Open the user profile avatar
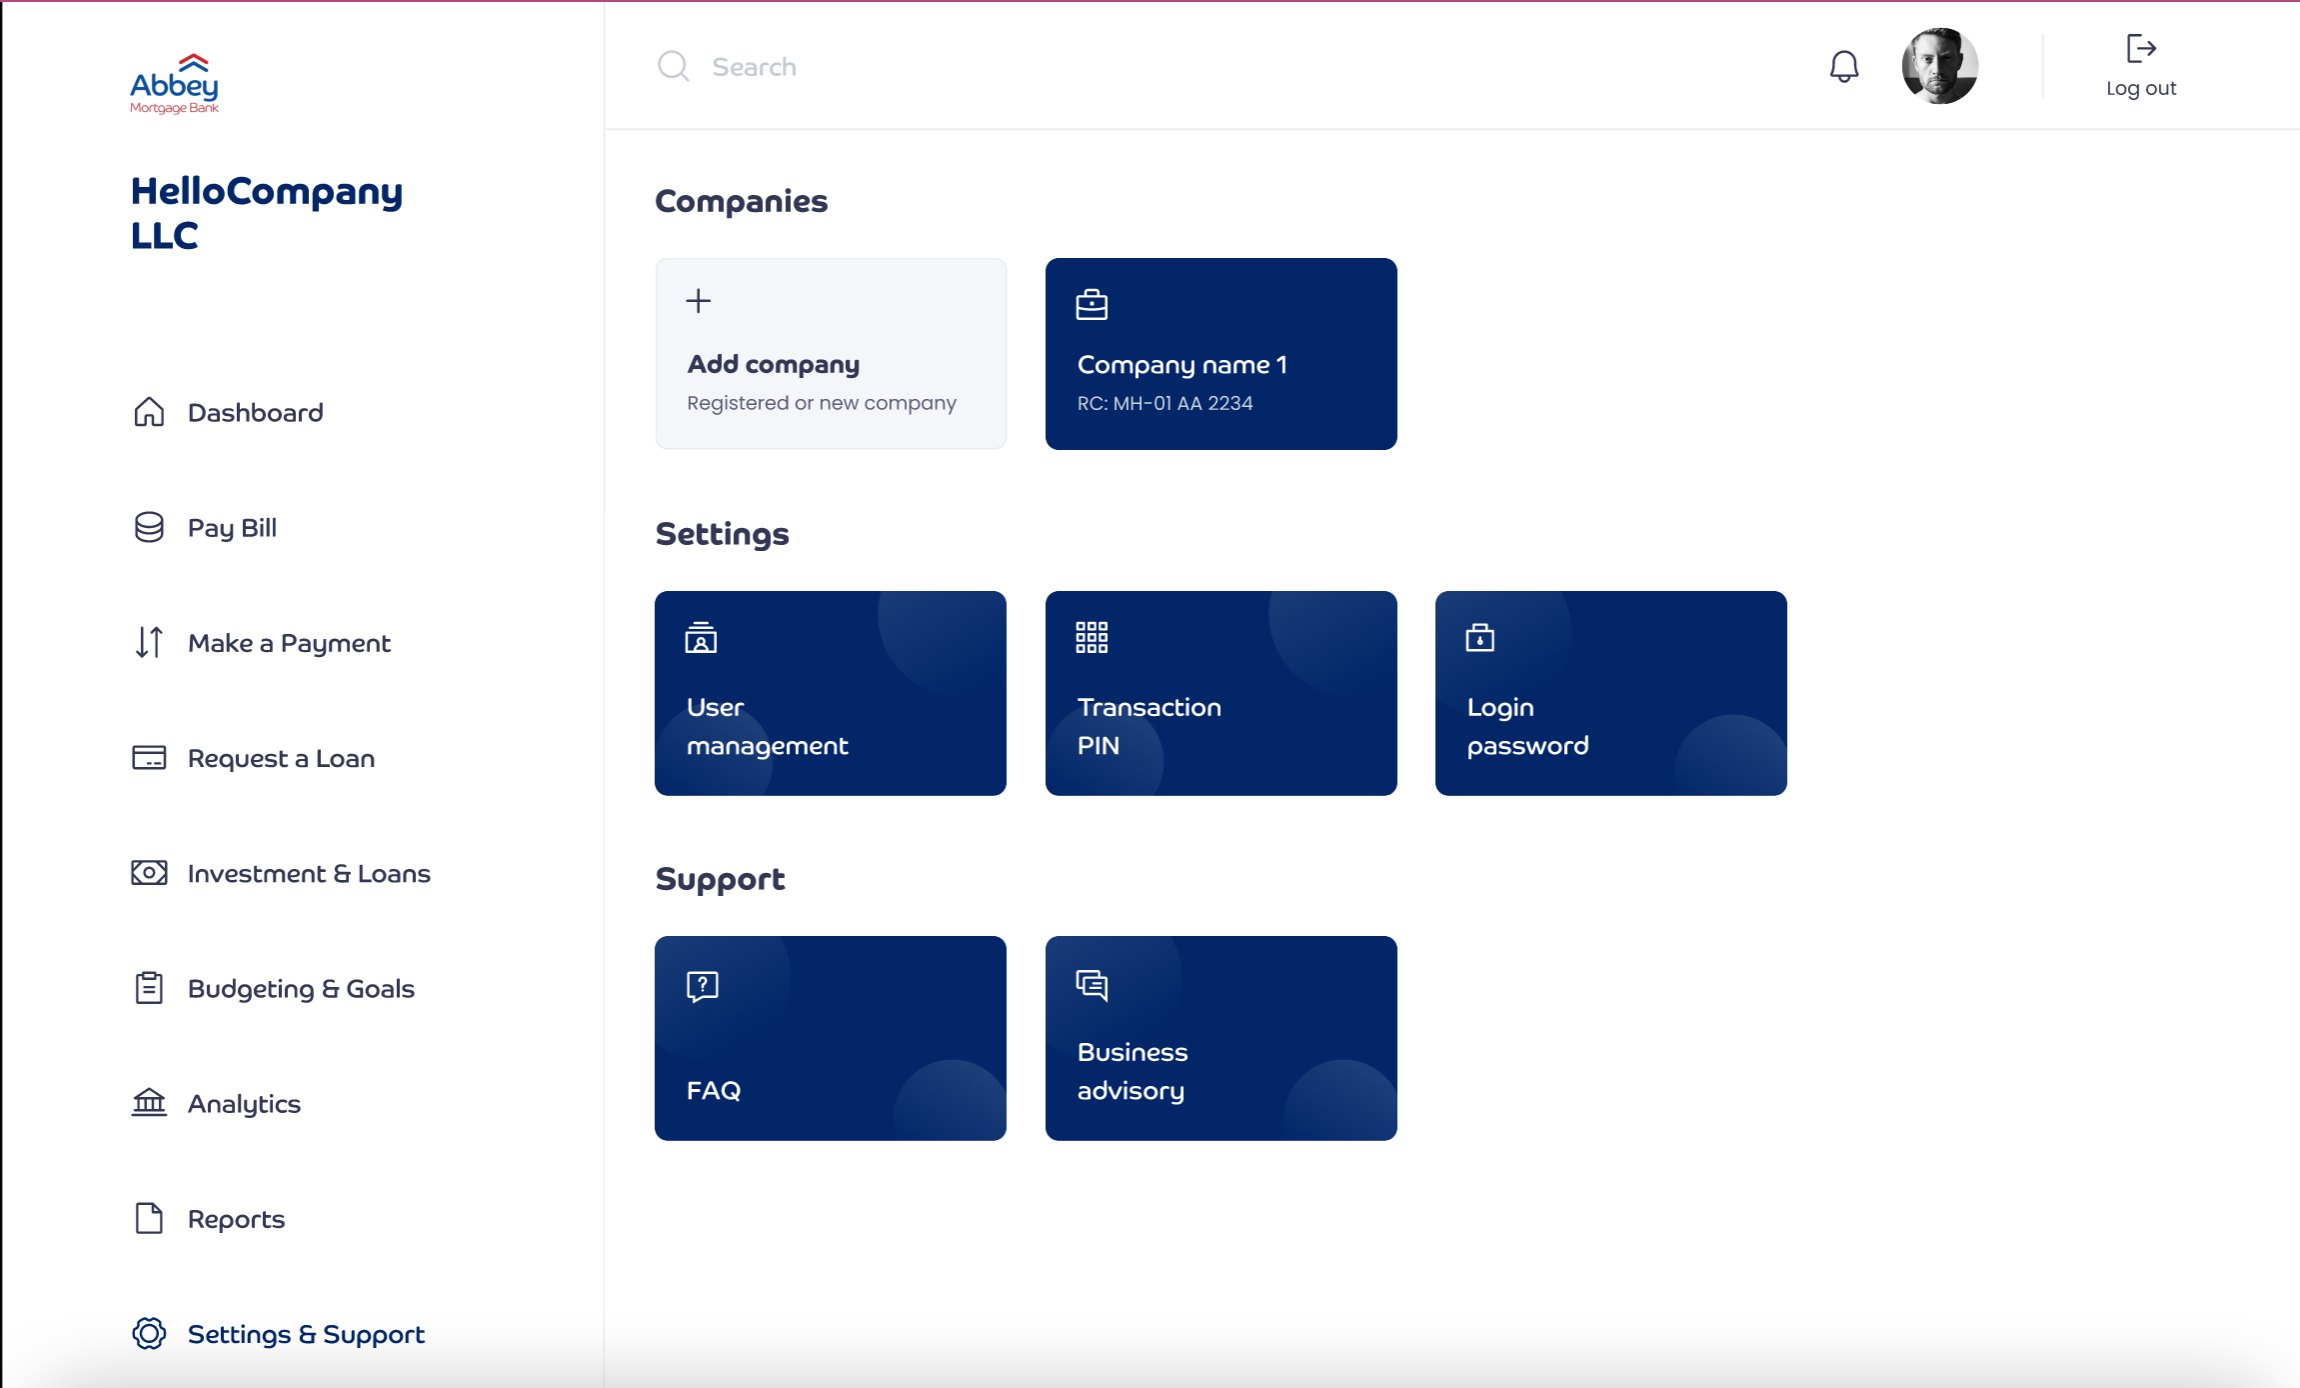Viewport: 2300px width, 1388px height. tap(1939, 66)
